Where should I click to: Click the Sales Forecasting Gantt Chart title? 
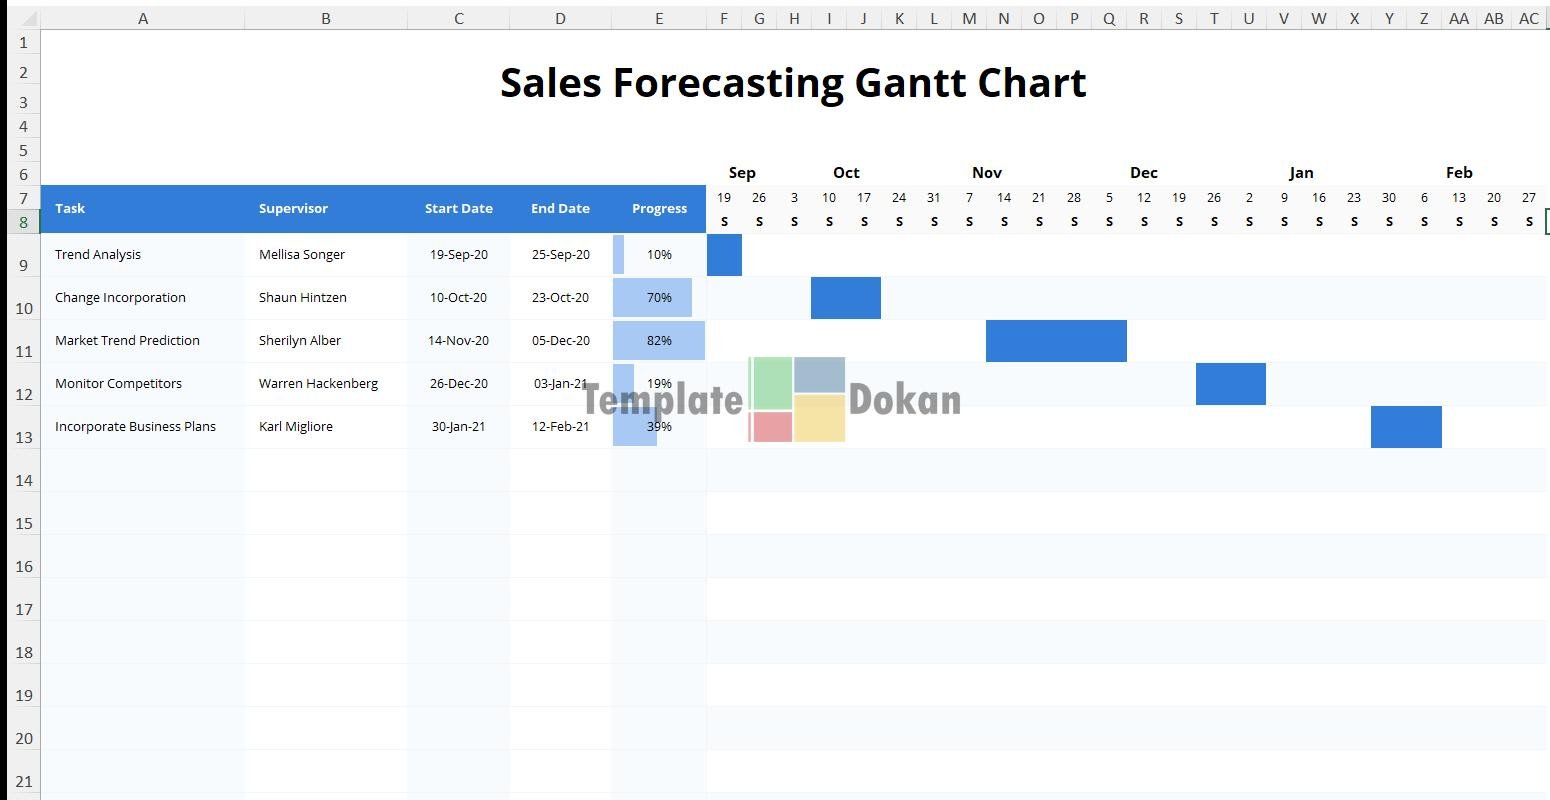point(793,82)
